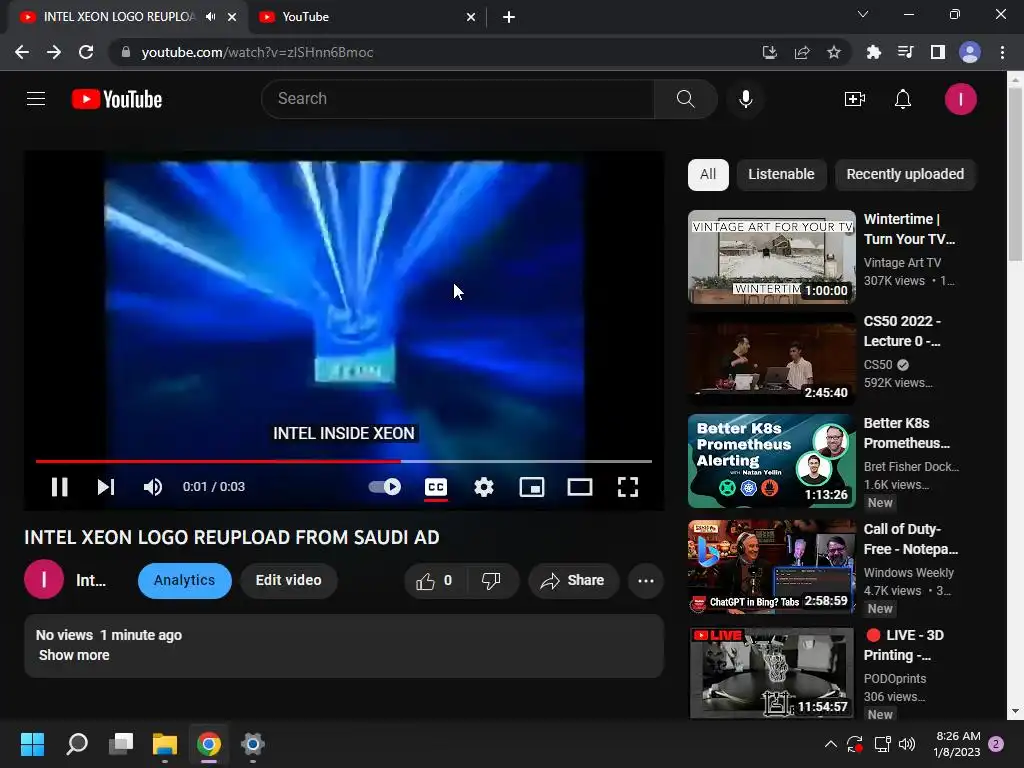Open the Chrome extensions puzzle icon
The height and width of the screenshot is (768, 1024).
tap(873, 52)
